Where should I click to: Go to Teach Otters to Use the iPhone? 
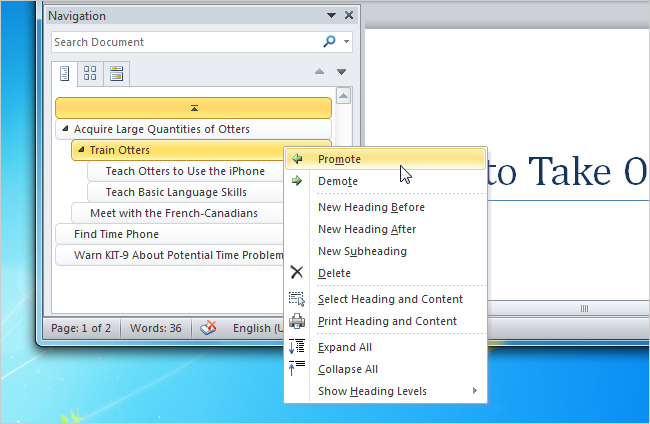click(x=185, y=171)
